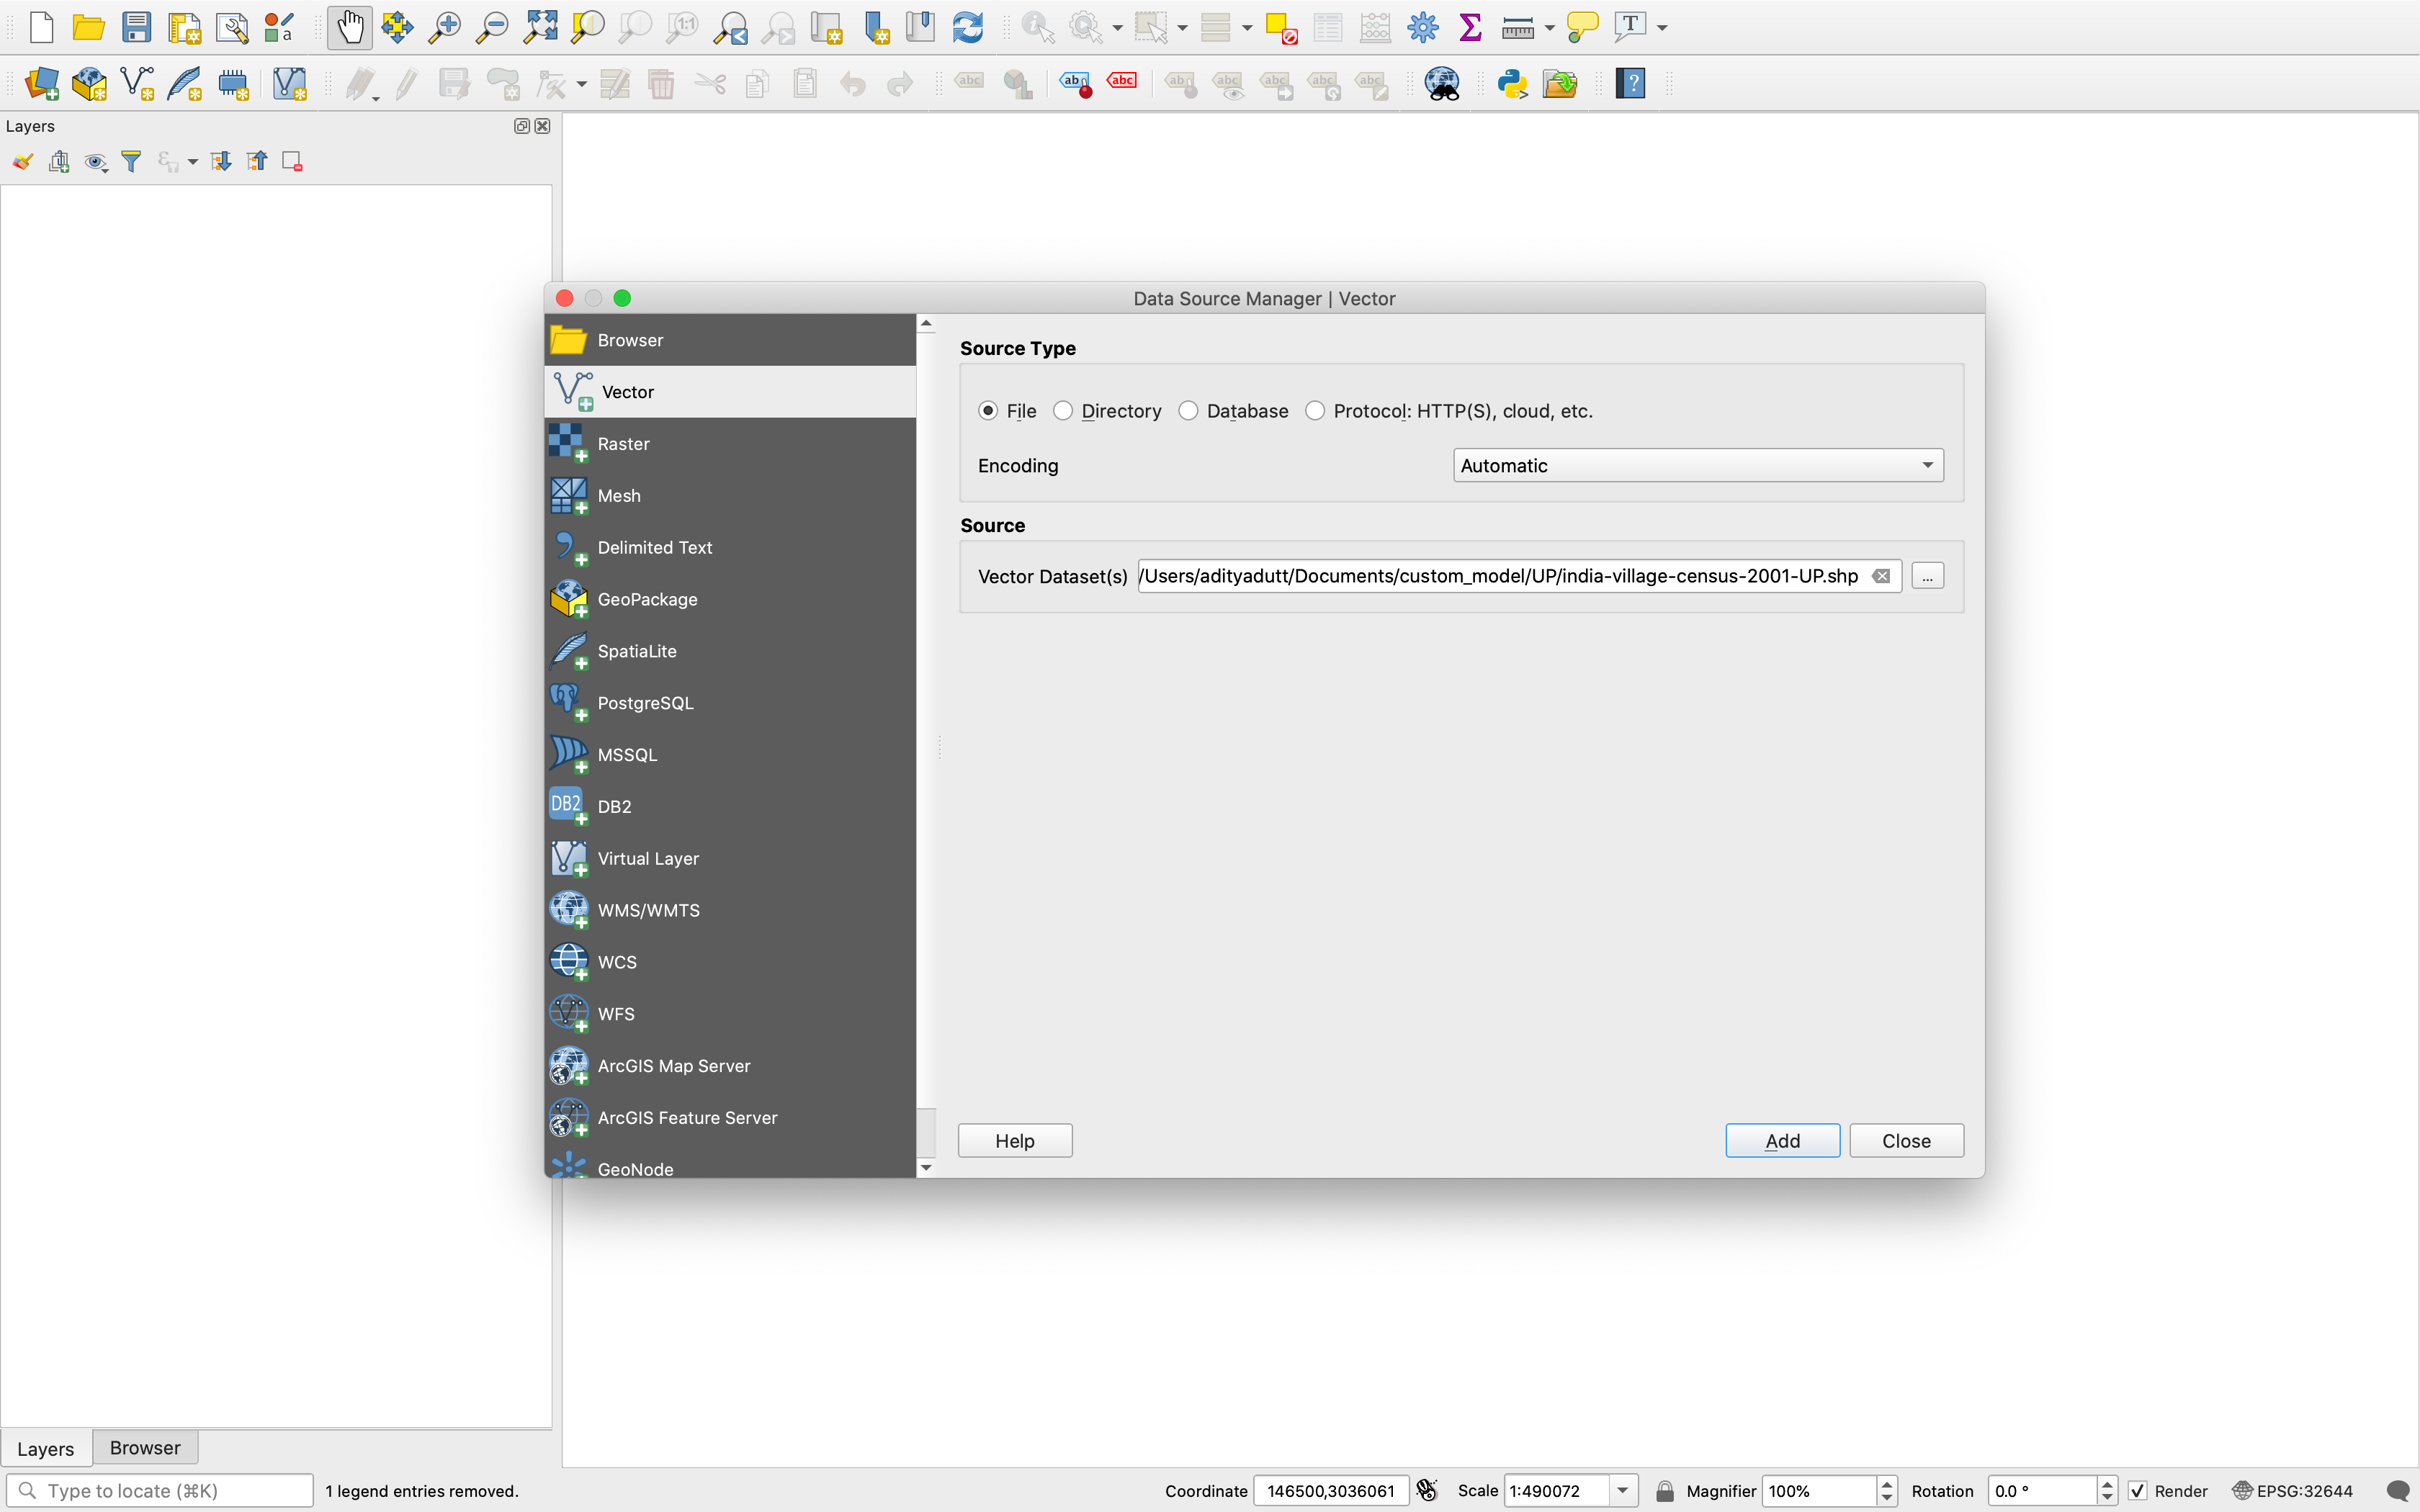The height and width of the screenshot is (1512, 2420).
Task: Click the Zoom In magnifier icon
Action: point(444,27)
